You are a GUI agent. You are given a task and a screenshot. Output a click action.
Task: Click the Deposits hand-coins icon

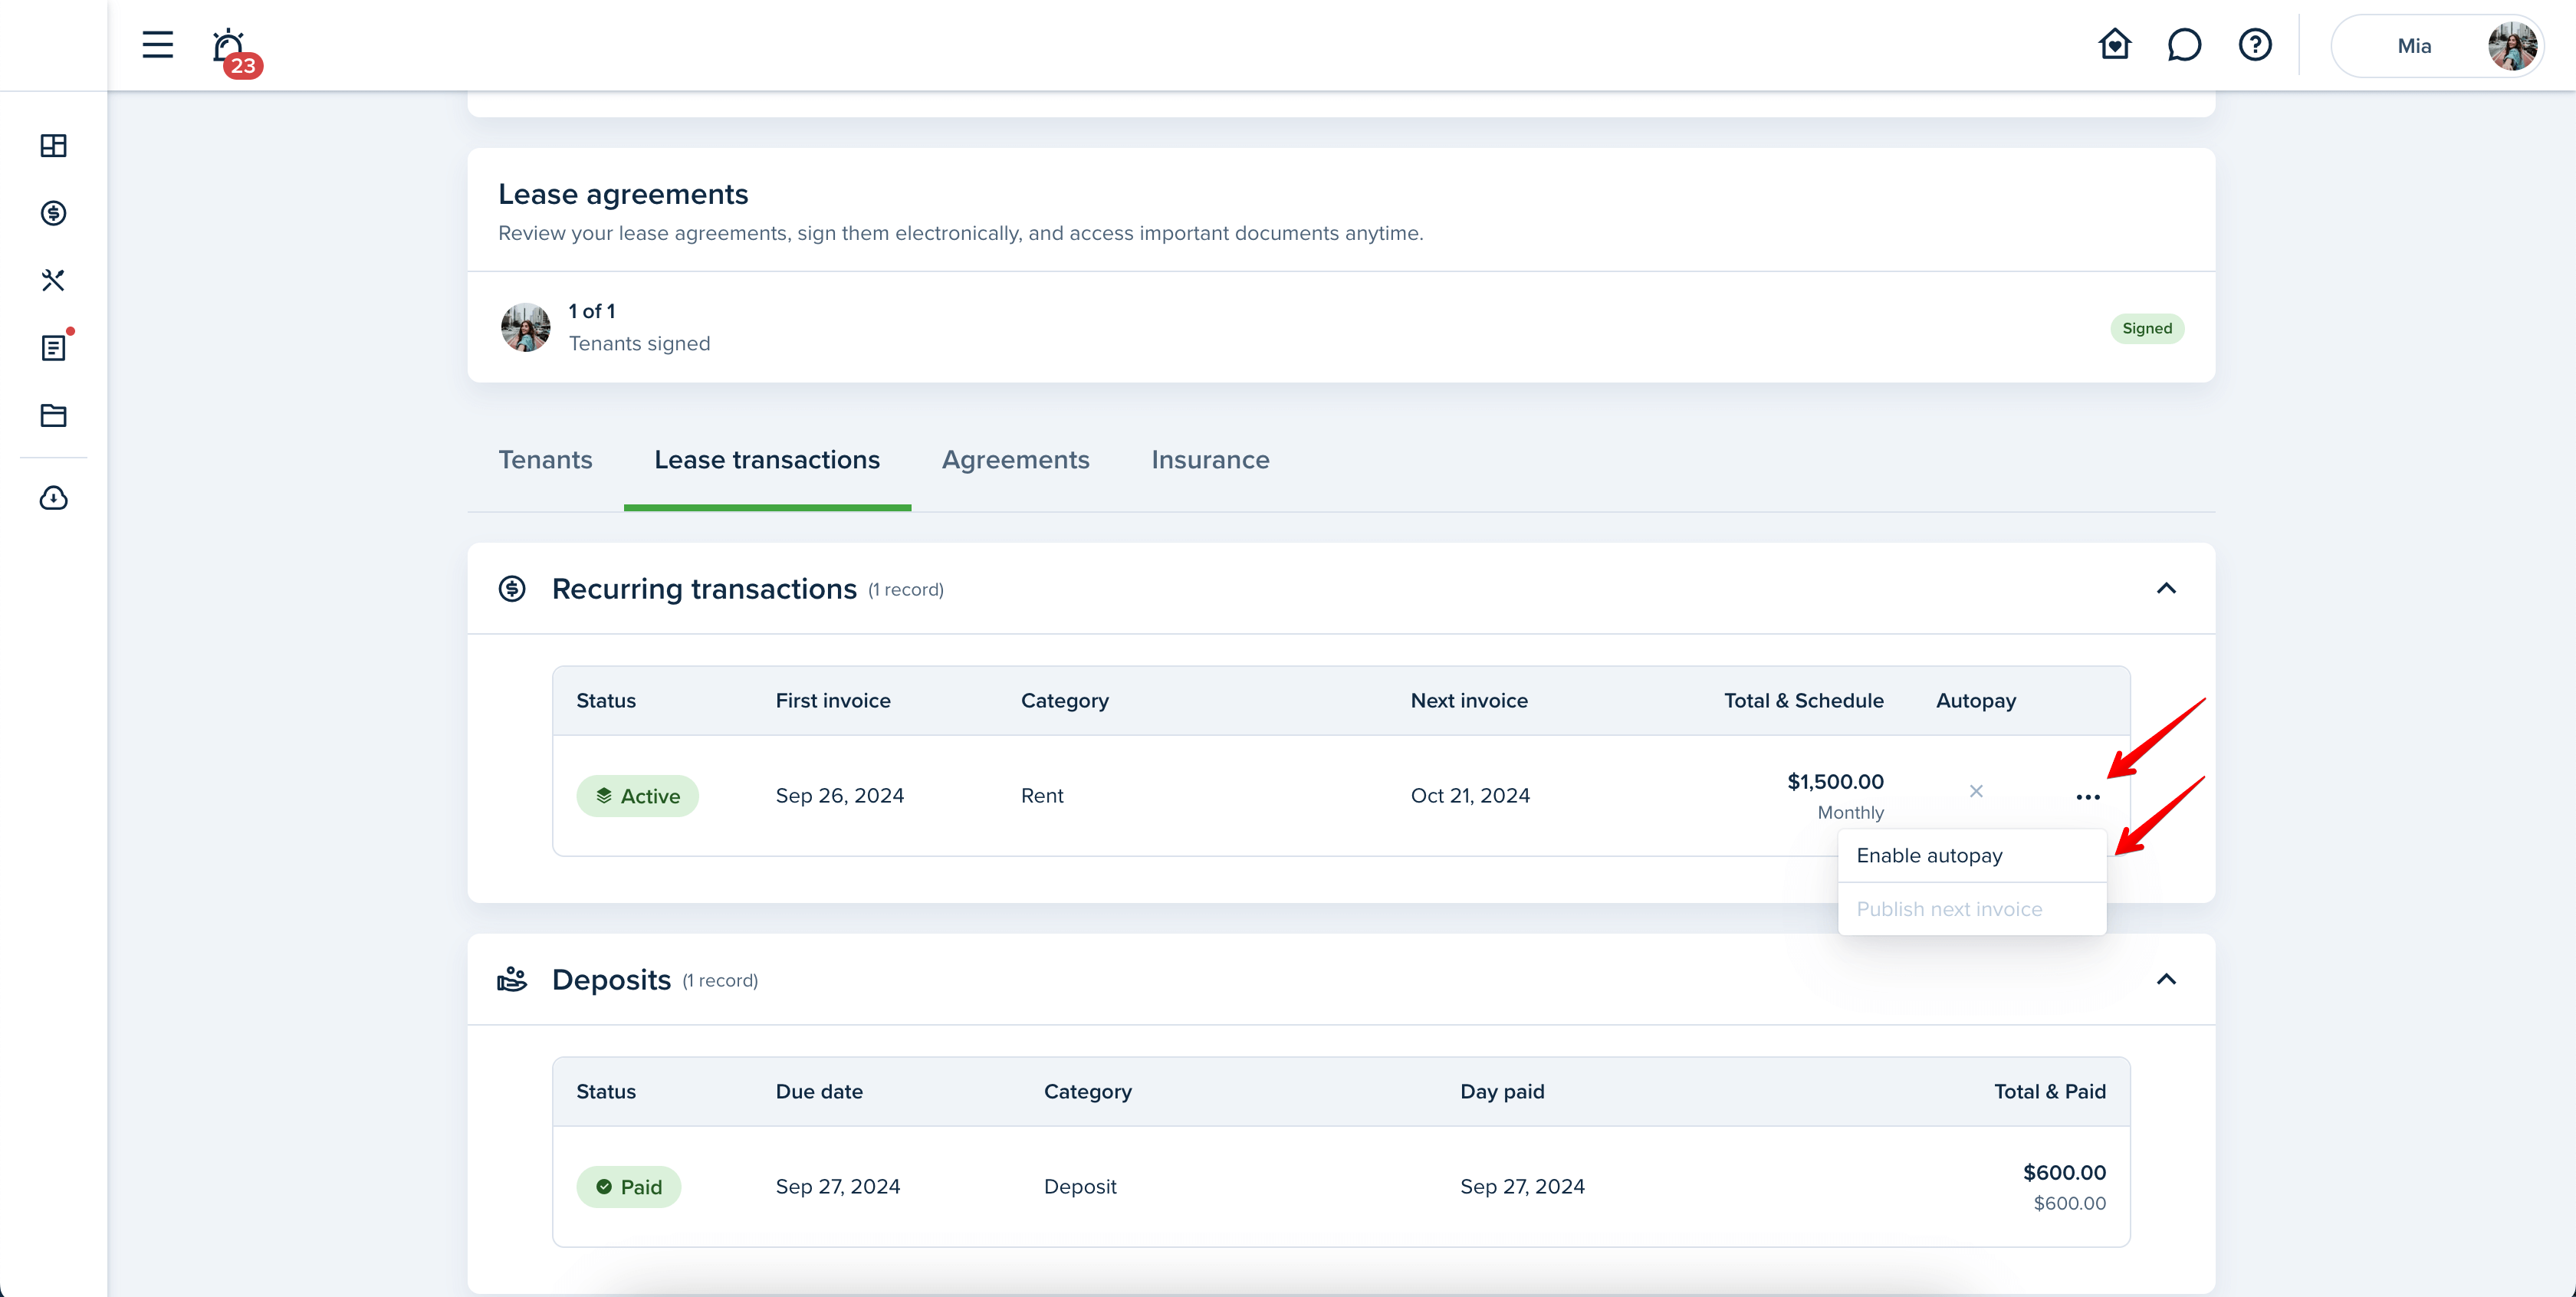pyautogui.click(x=512, y=980)
